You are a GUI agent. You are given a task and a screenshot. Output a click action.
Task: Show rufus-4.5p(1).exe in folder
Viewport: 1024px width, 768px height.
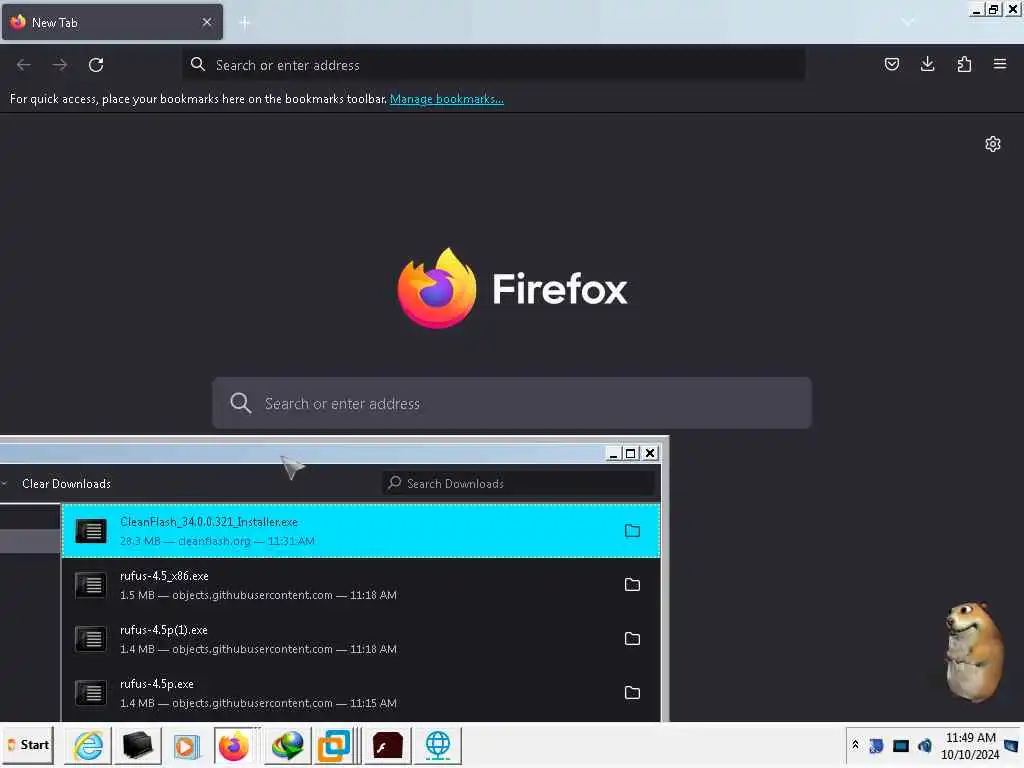click(632, 639)
